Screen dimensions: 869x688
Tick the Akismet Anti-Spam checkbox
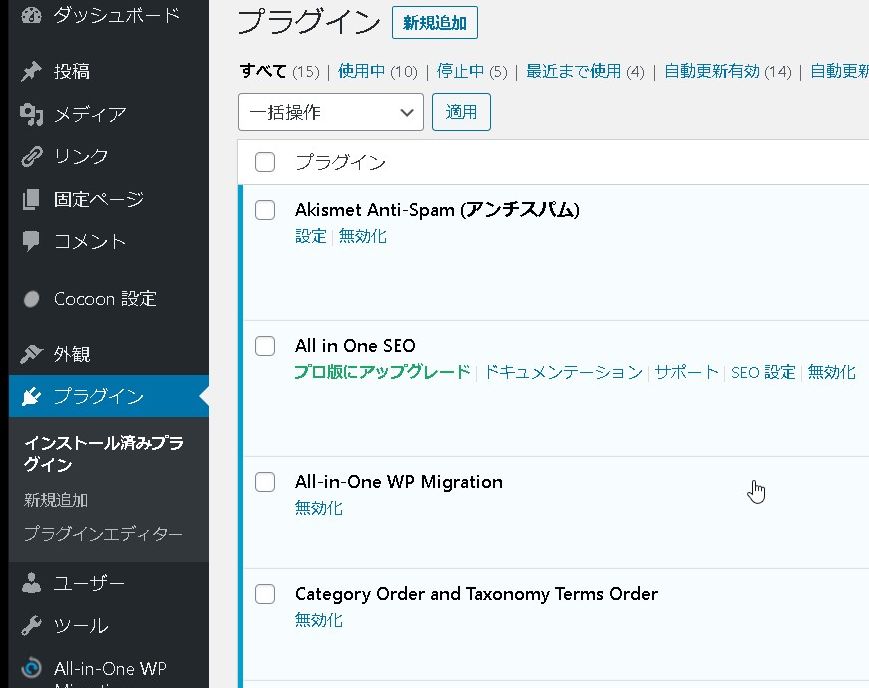coord(265,210)
